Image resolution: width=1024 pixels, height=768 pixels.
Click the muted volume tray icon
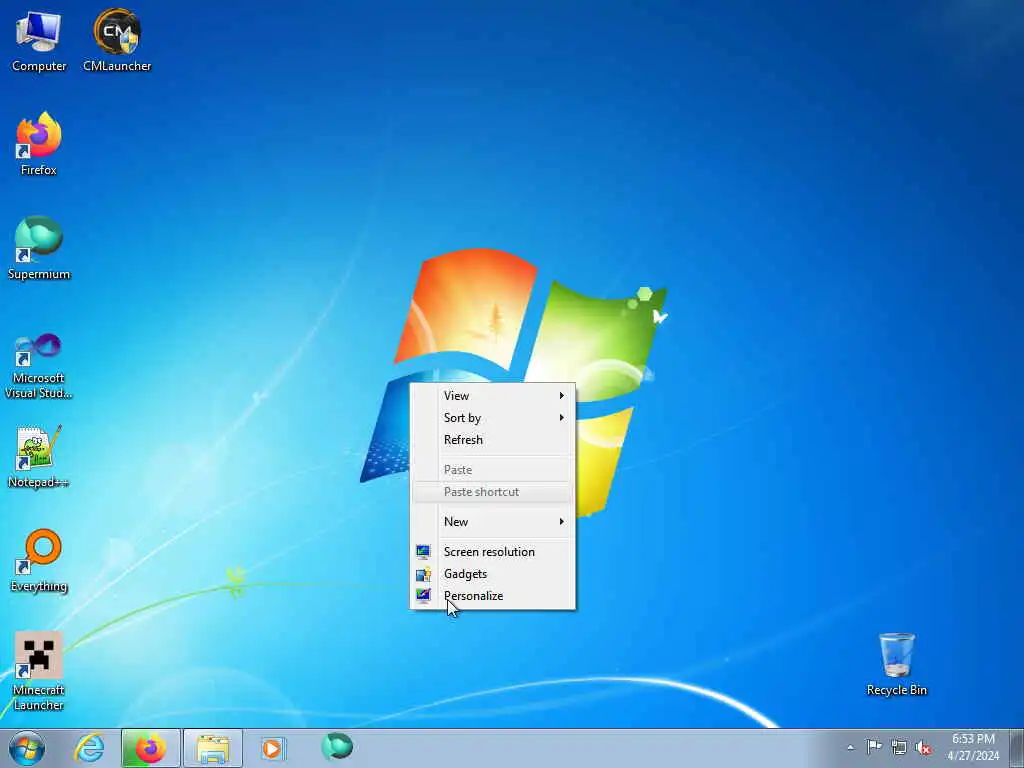click(x=923, y=747)
